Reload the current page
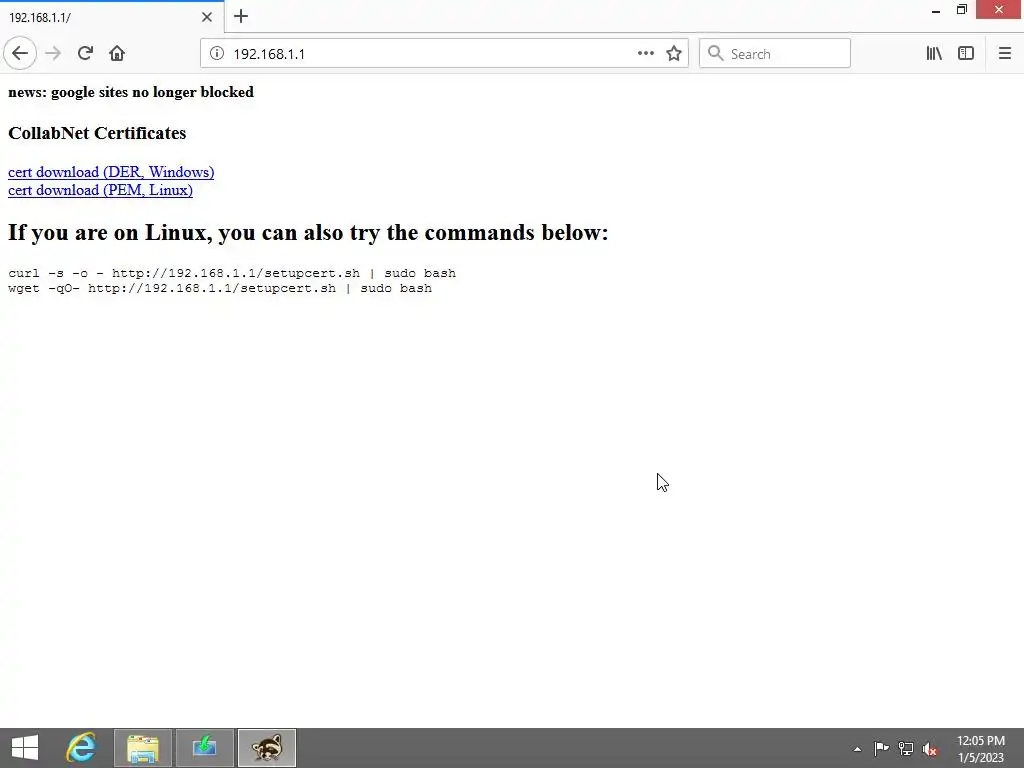The height and width of the screenshot is (768, 1024). [85, 54]
